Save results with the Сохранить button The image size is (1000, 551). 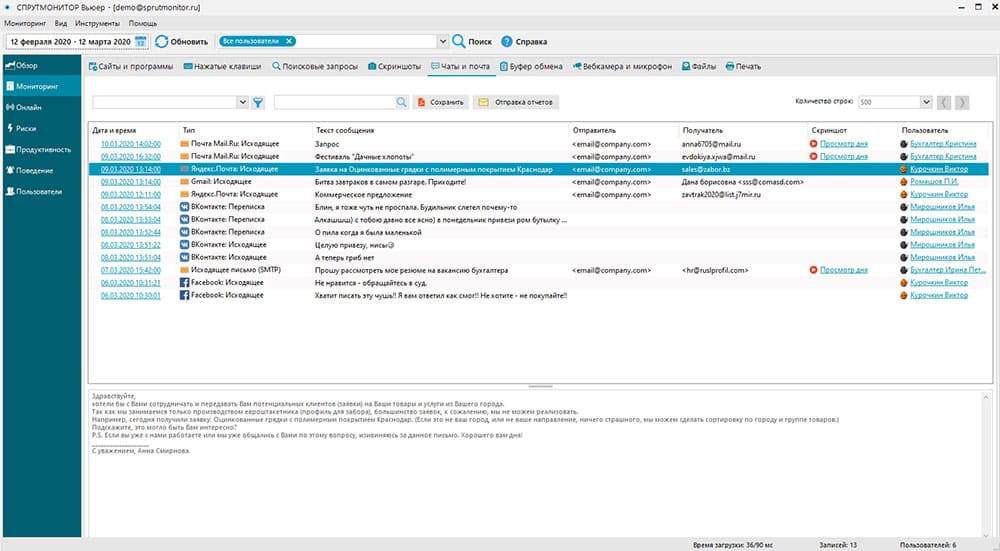coord(440,102)
